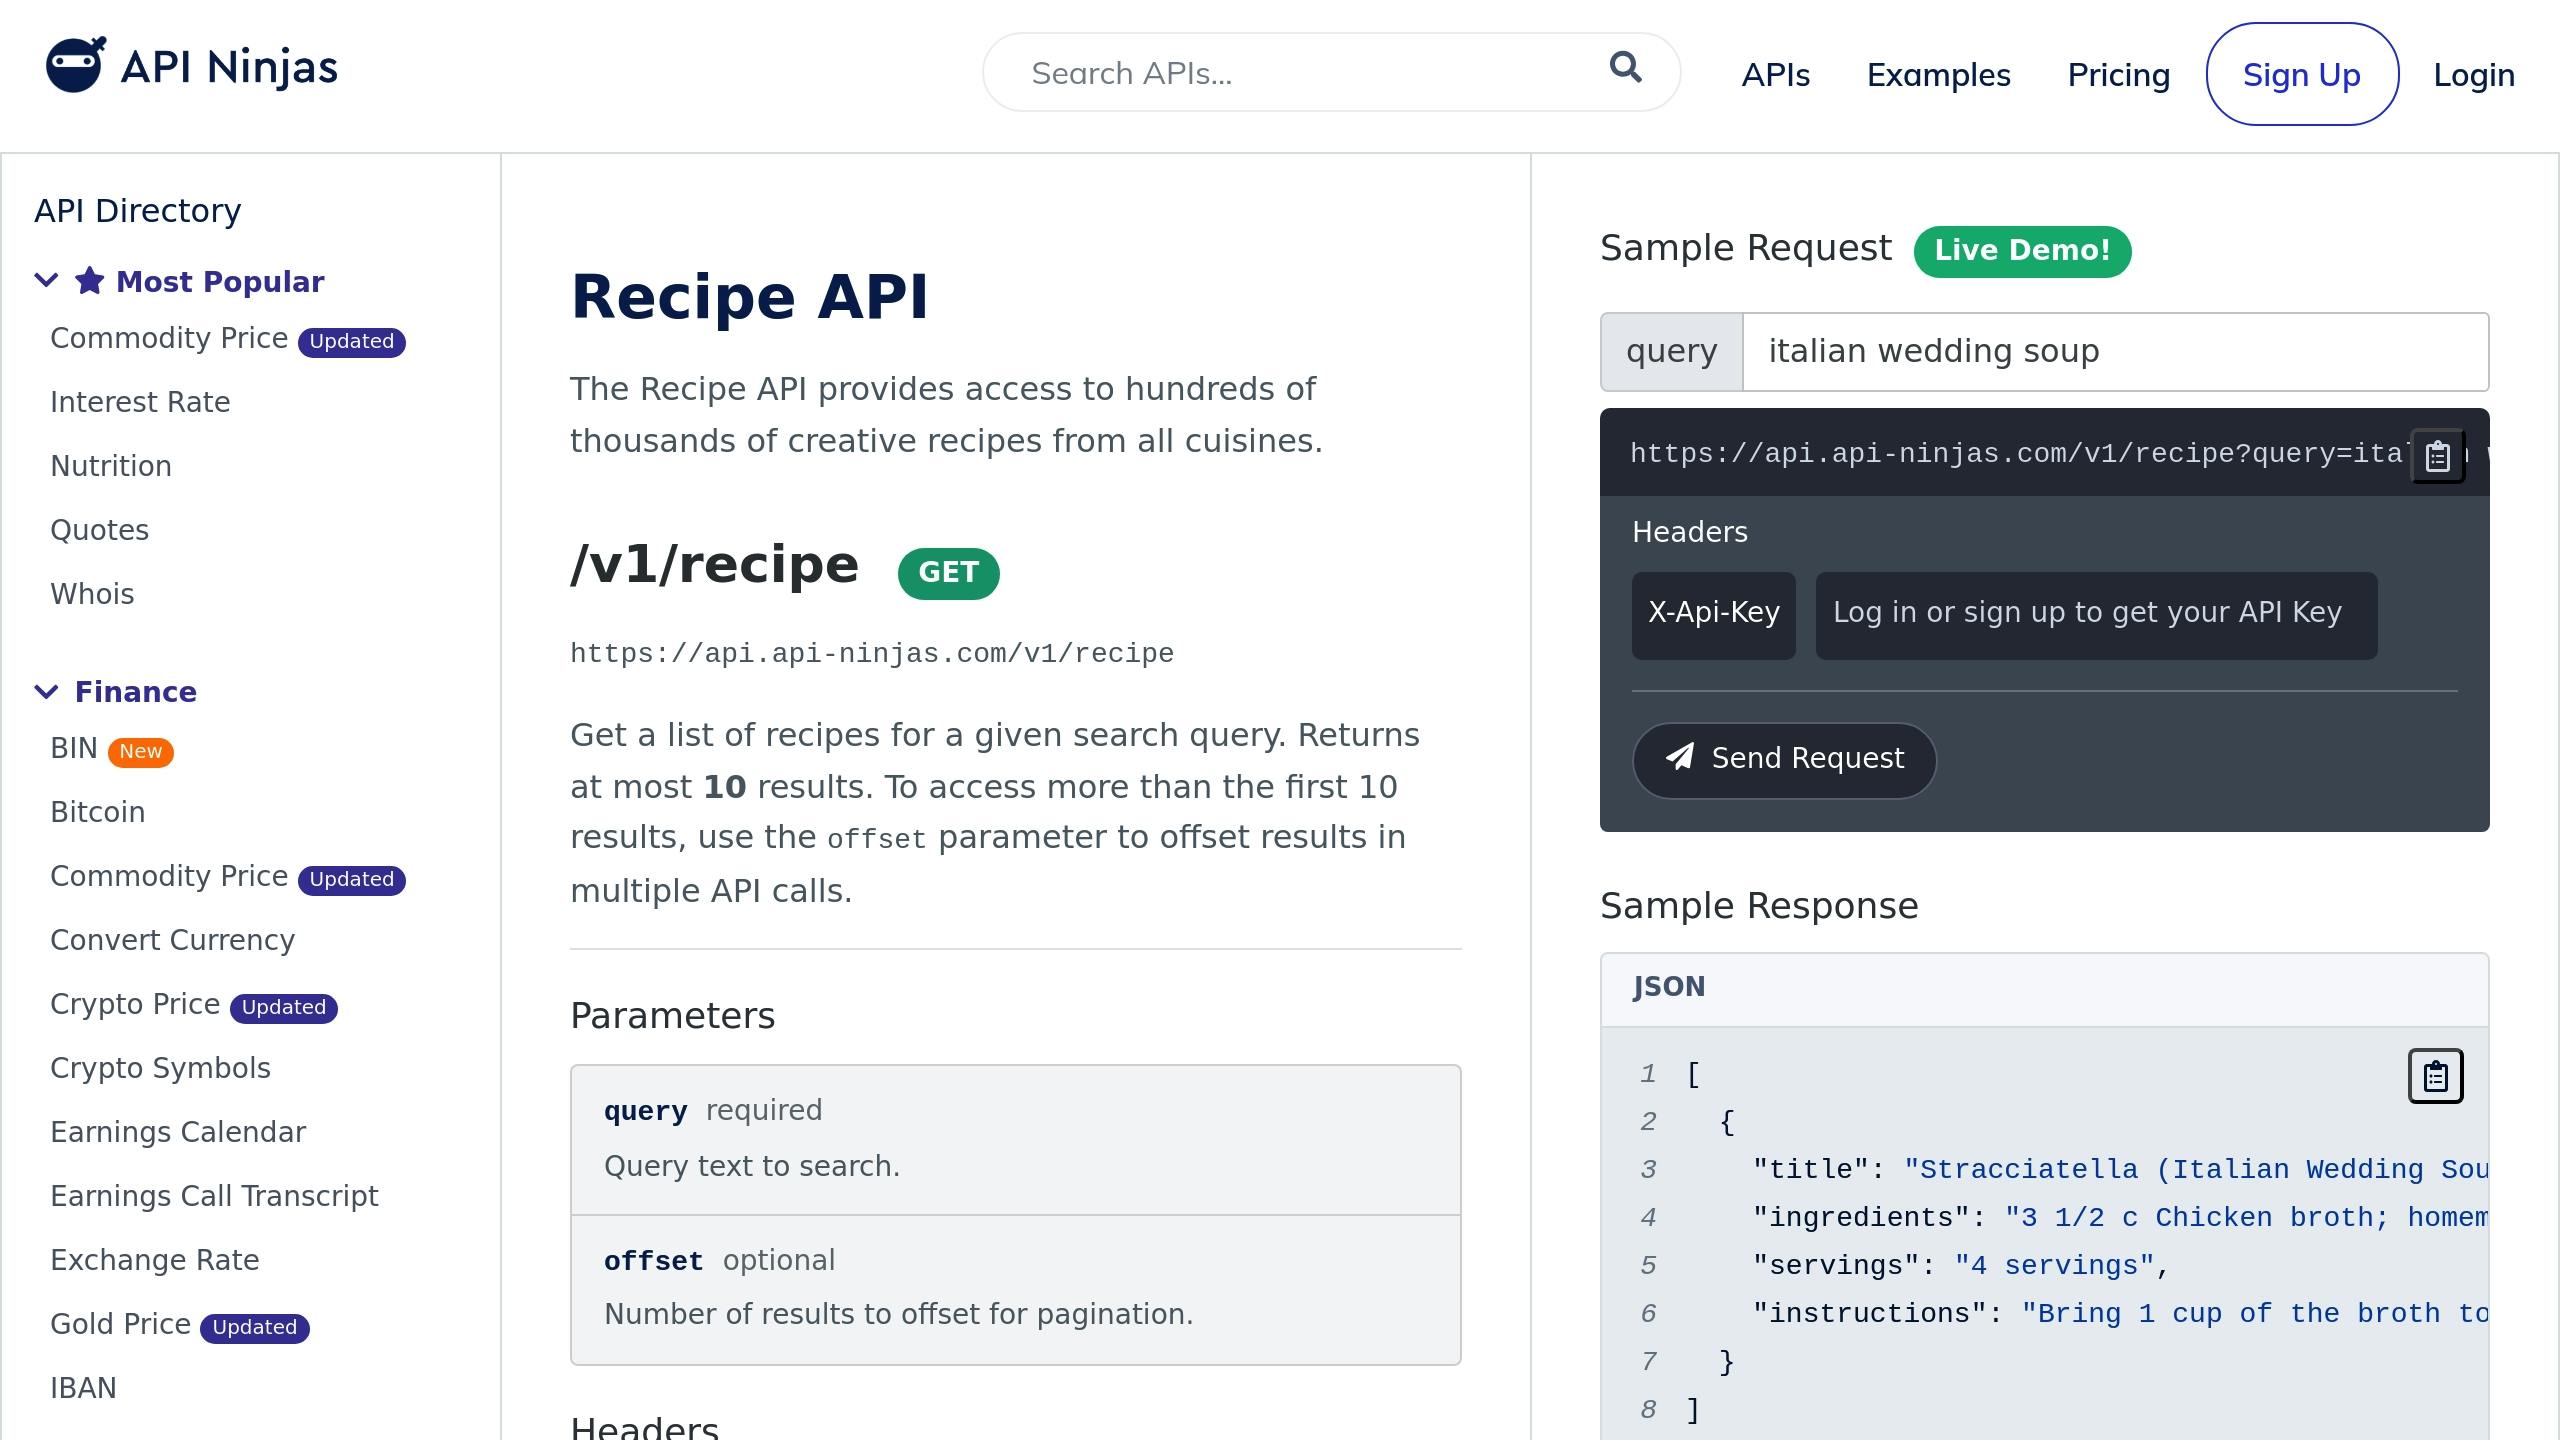Go to the Pricing page

[x=2118, y=75]
